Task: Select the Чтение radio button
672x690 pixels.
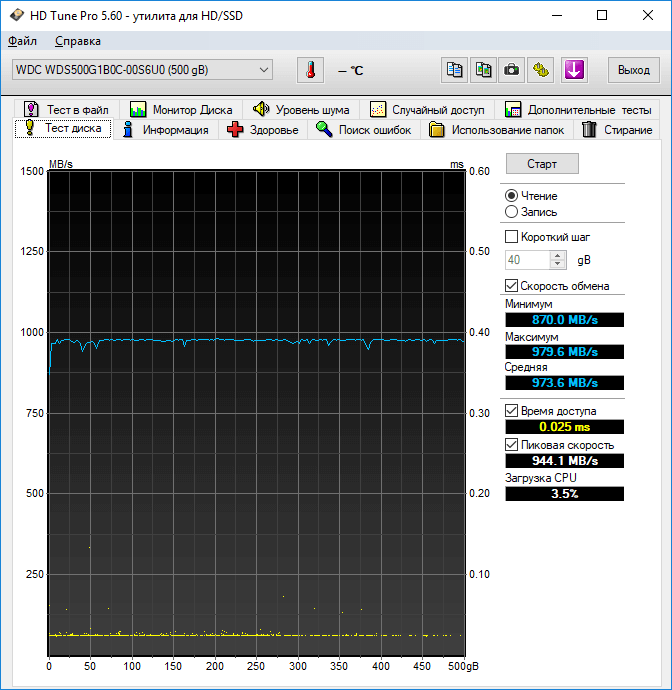Action: [x=512, y=196]
